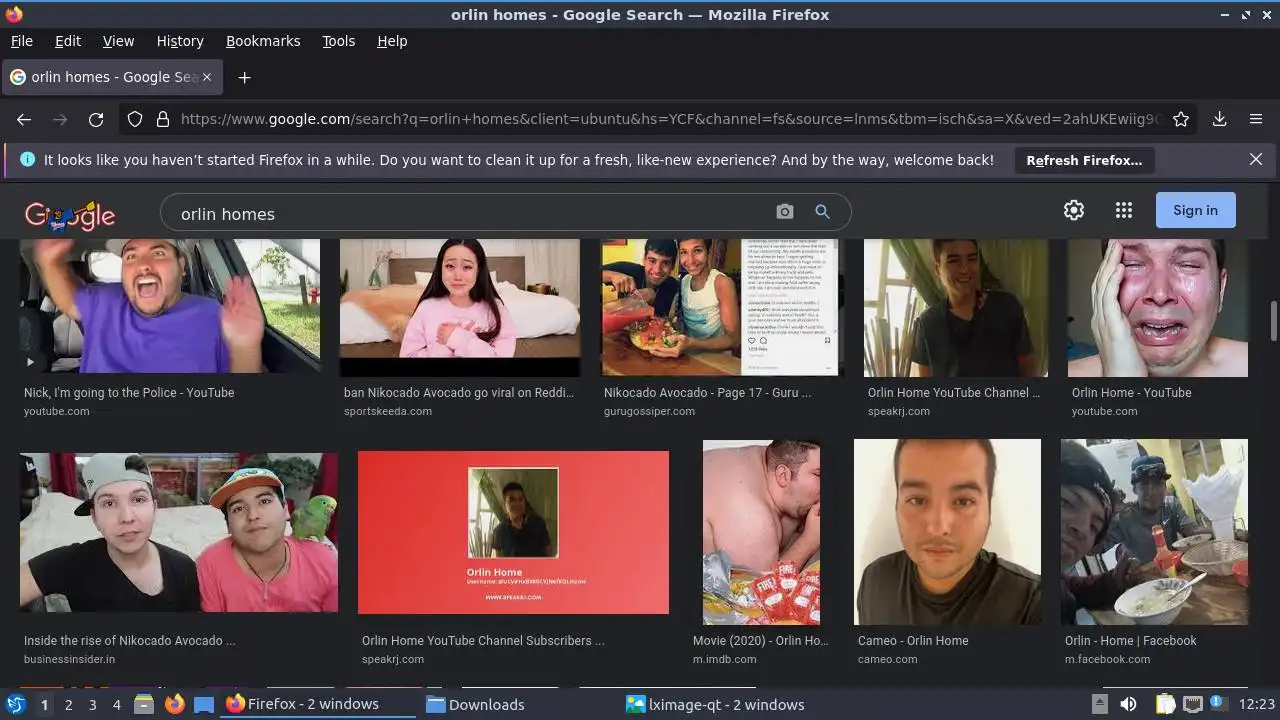Open a new tab with the plus button
This screenshot has height=720, width=1280.
pyautogui.click(x=244, y=77)
